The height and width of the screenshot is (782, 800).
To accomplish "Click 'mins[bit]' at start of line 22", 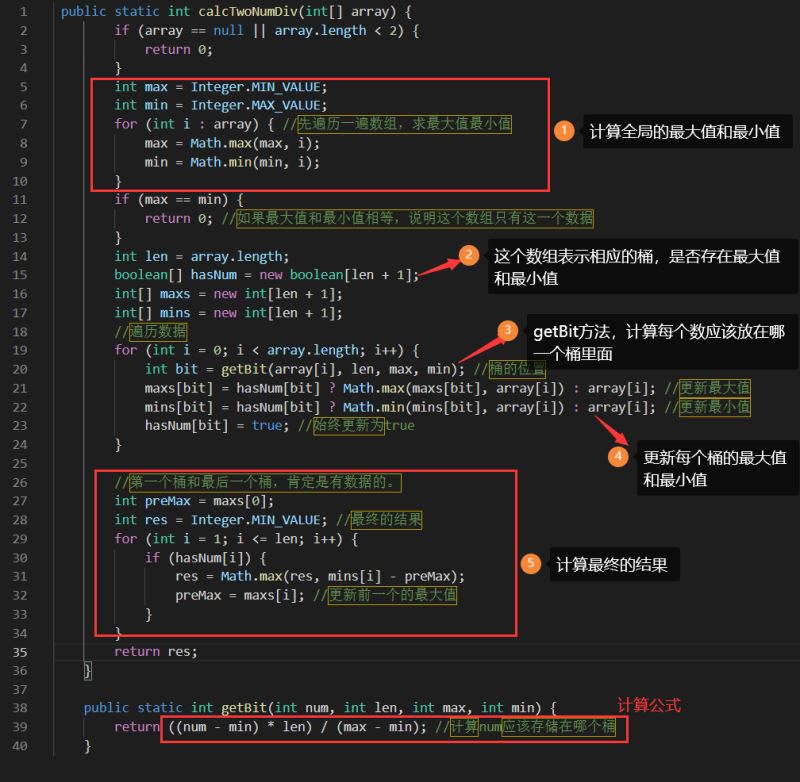I will (x=179, y=407).
